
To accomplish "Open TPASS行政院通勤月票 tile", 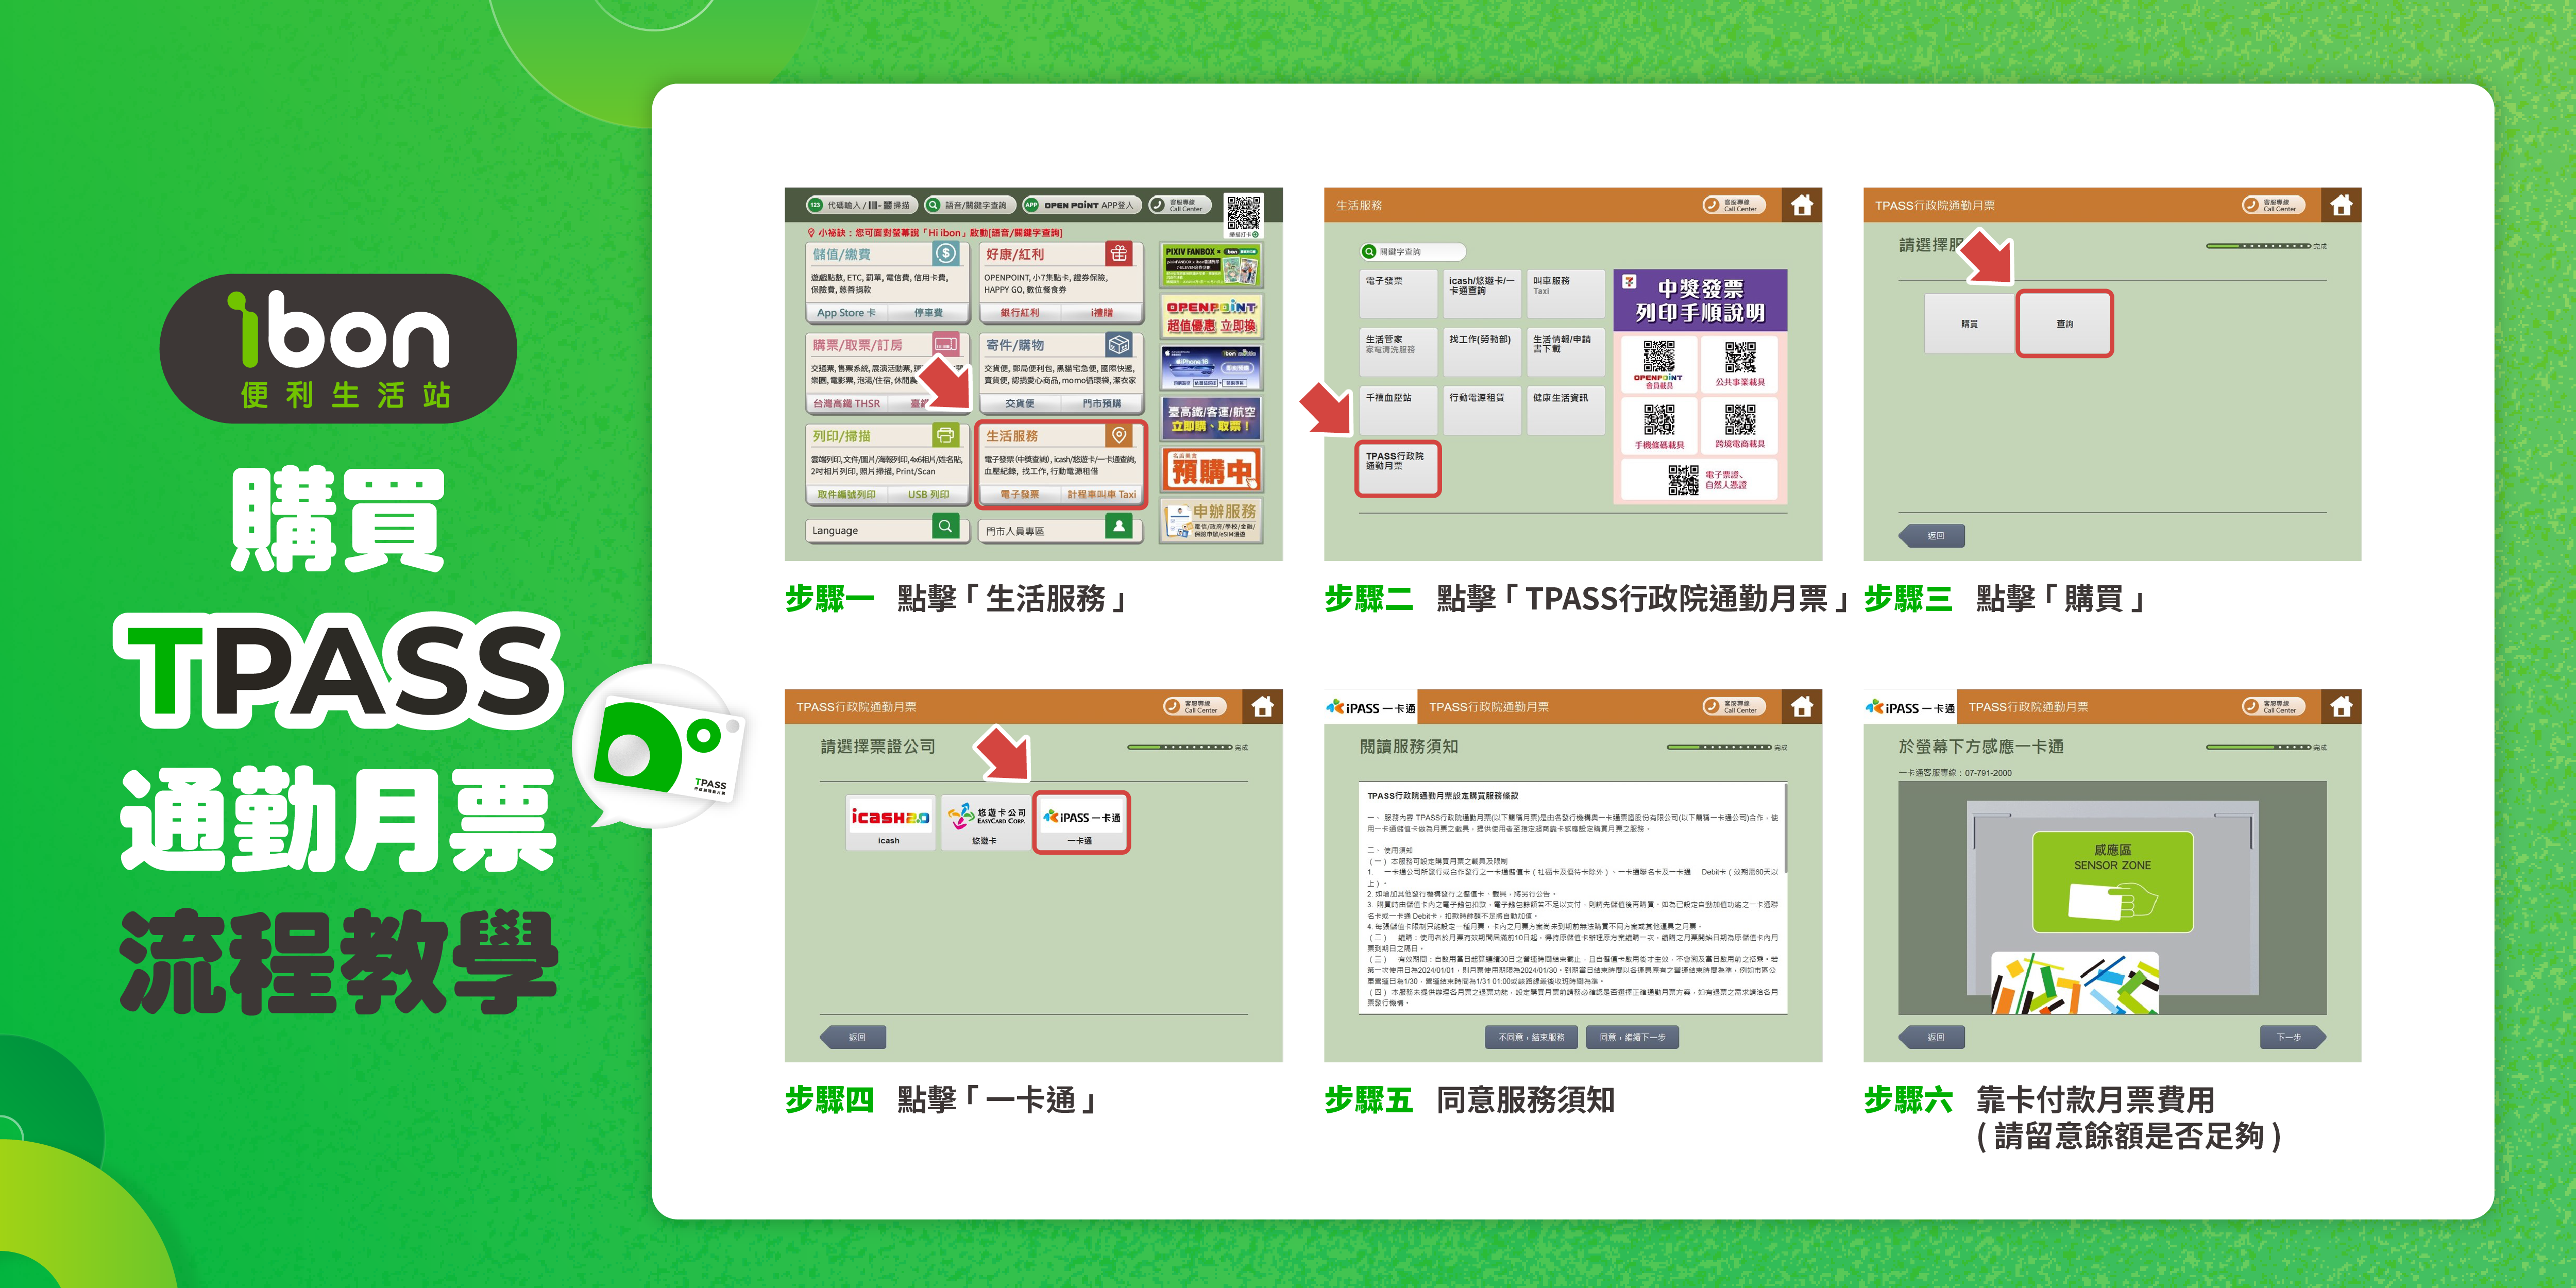I will [1398, 468].
